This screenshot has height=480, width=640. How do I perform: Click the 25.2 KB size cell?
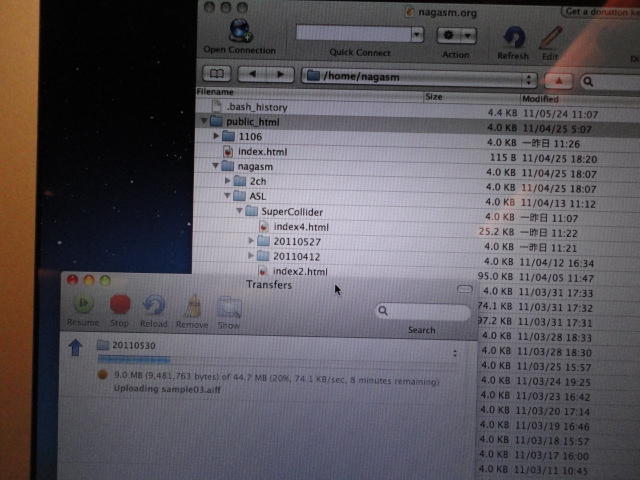[x=496, y=232]
